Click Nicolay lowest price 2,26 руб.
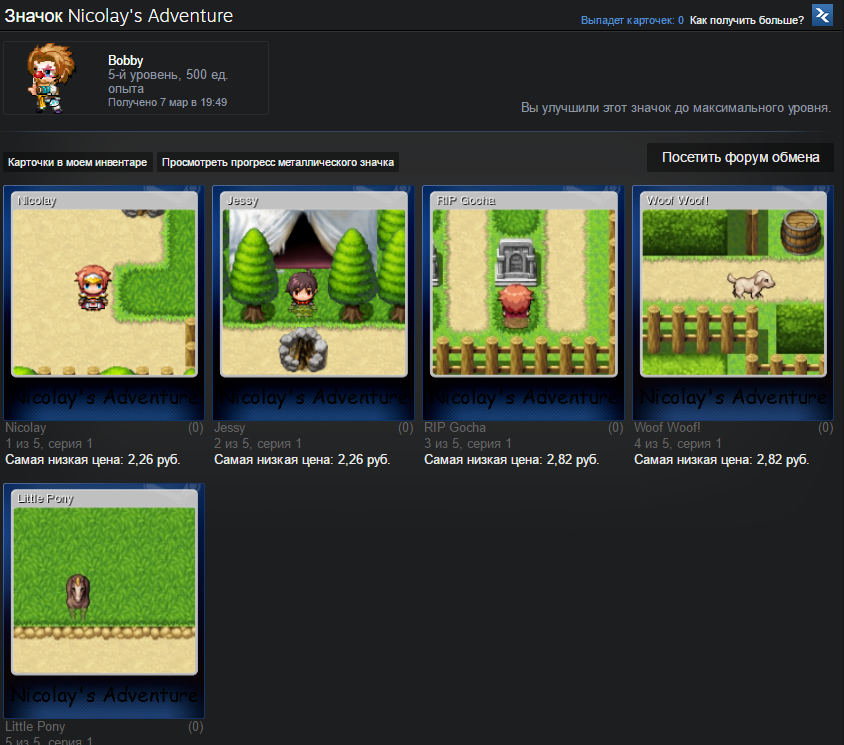Viewport: 844px width, 745px height. tap(93, 460)
